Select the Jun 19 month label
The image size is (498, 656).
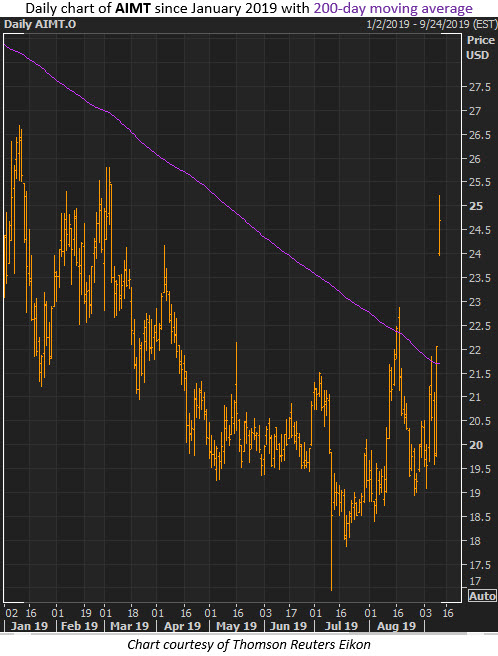[x=288, y=626]
